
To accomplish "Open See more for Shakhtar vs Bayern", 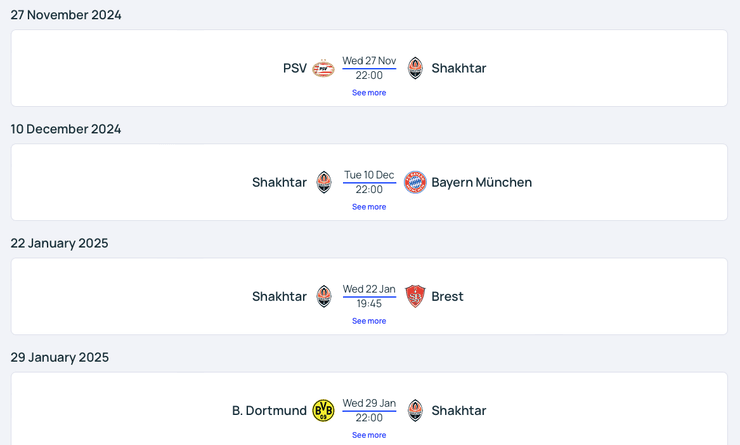I will point(369,207).
